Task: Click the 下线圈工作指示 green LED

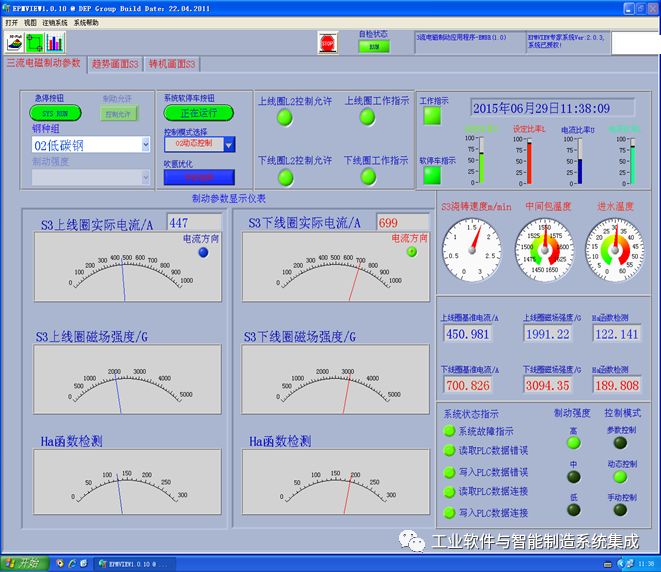Action: (368, 177)
